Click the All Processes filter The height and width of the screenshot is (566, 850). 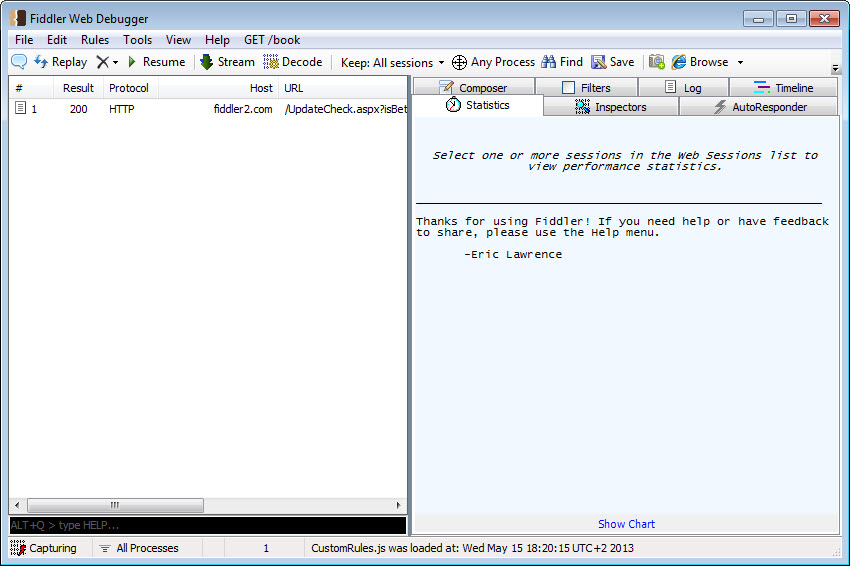[139, 548]
